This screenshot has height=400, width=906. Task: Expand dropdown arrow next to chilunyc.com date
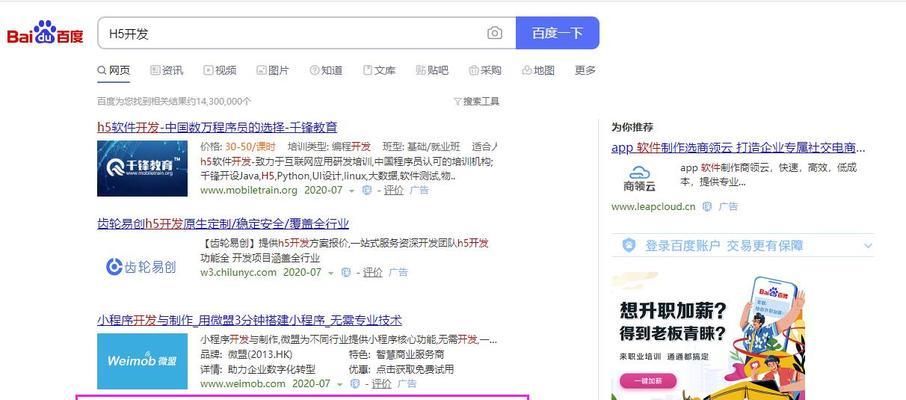pos(331,273)
